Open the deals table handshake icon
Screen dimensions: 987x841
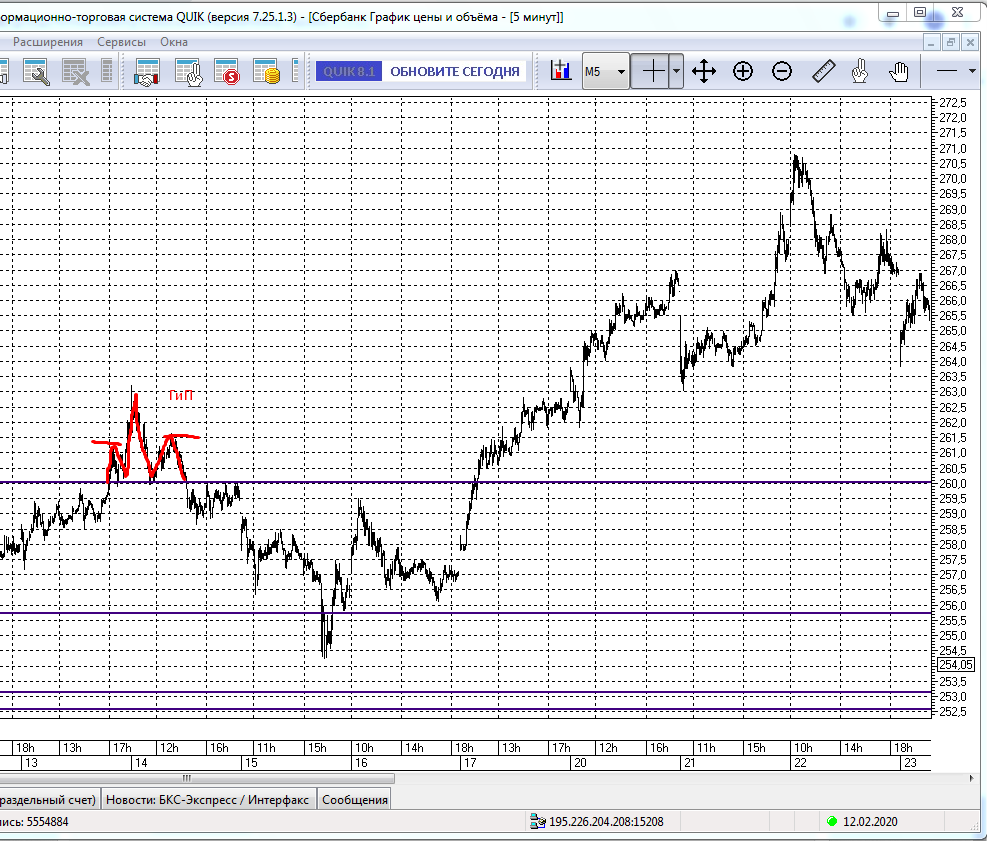point(147,71)
